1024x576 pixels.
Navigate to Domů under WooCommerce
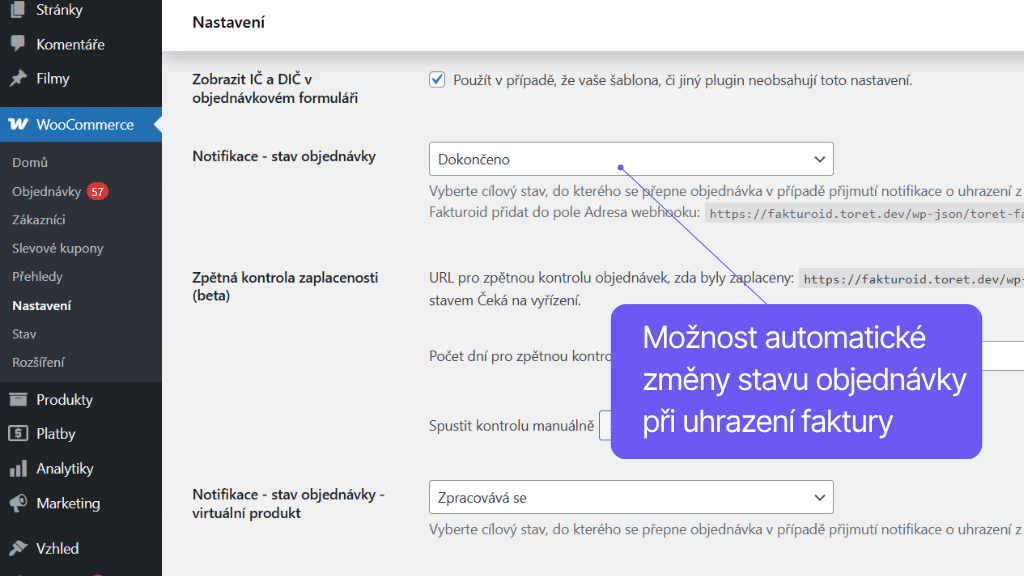click(30, 162)
